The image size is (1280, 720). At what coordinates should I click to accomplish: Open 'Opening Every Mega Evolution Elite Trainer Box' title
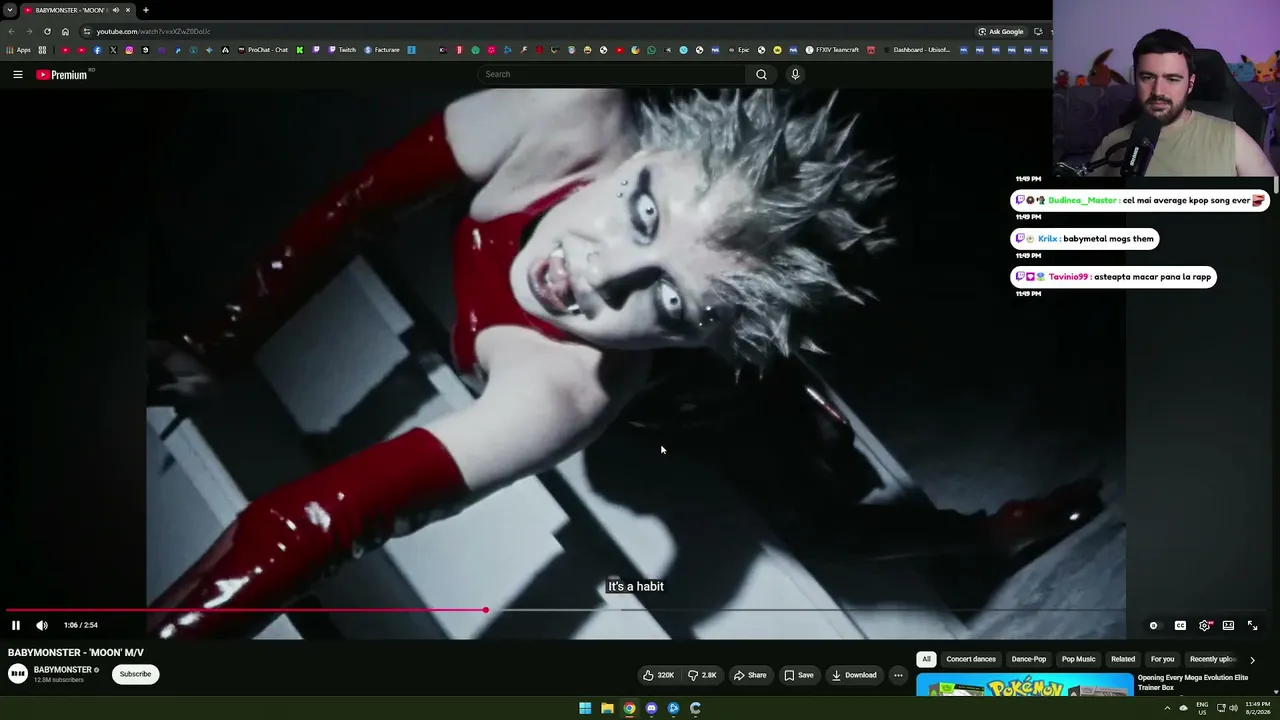[x=1193, y=682]
